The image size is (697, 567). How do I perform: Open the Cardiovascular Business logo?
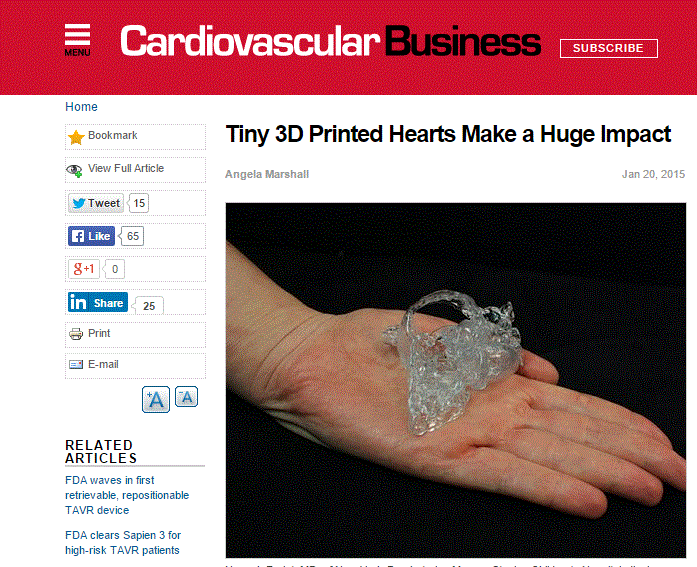(330, 41)
